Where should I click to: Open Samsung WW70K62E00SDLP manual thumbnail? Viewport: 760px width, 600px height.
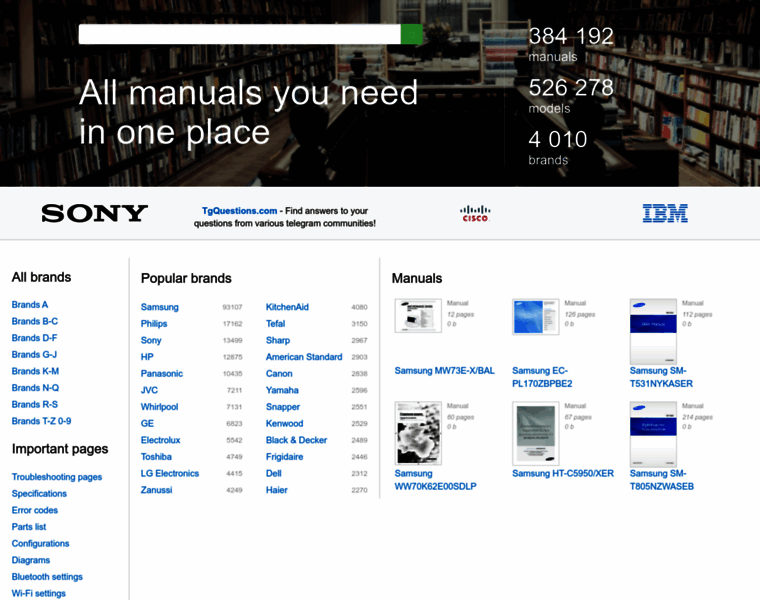tap(418, 433)
